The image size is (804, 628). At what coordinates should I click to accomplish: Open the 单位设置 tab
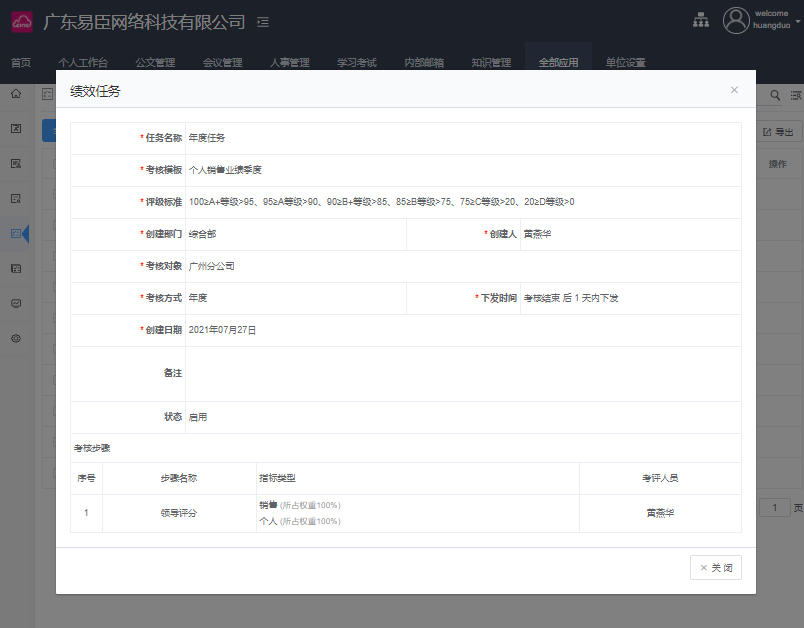point(626,63)
